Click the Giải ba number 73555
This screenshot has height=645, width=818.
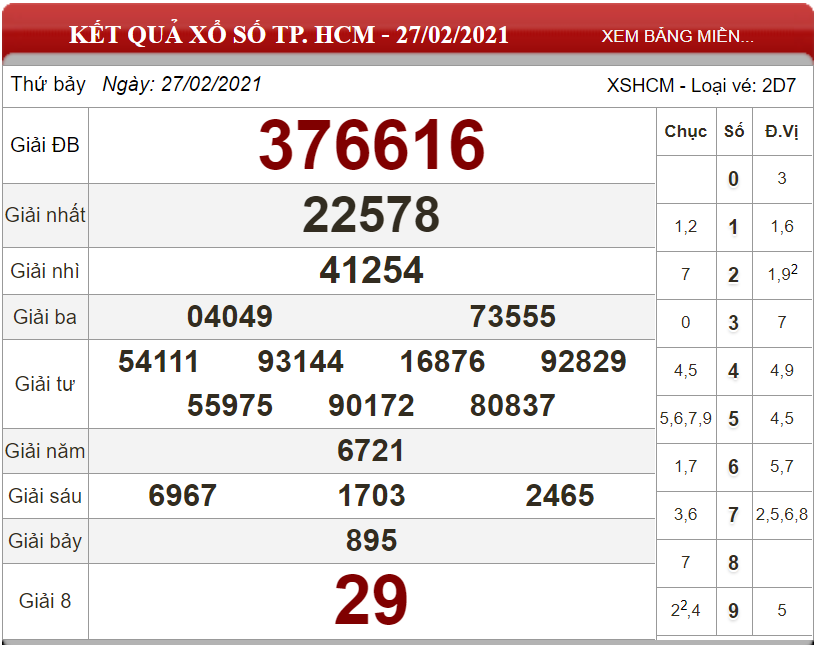click(x=513, y=316)
